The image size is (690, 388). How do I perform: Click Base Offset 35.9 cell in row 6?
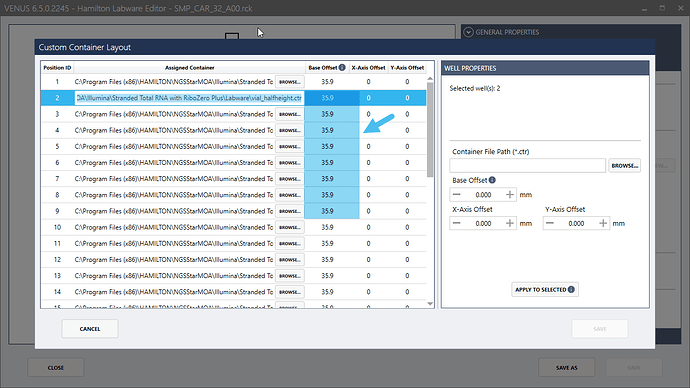(327, 163)
